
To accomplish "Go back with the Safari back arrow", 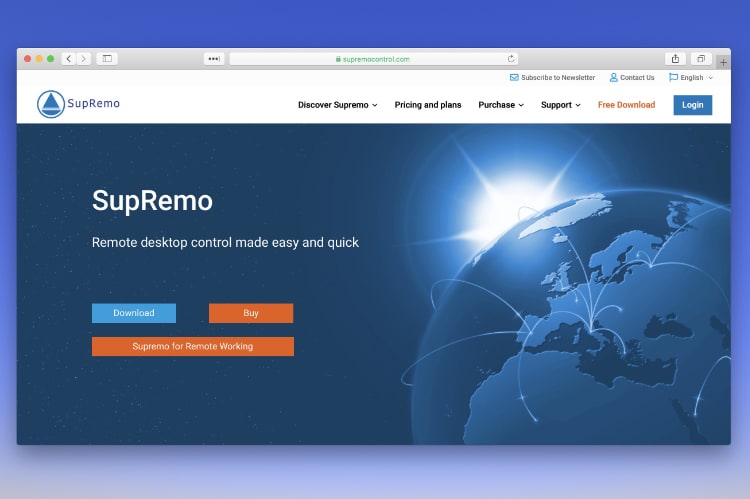I will tap(69, 59).
